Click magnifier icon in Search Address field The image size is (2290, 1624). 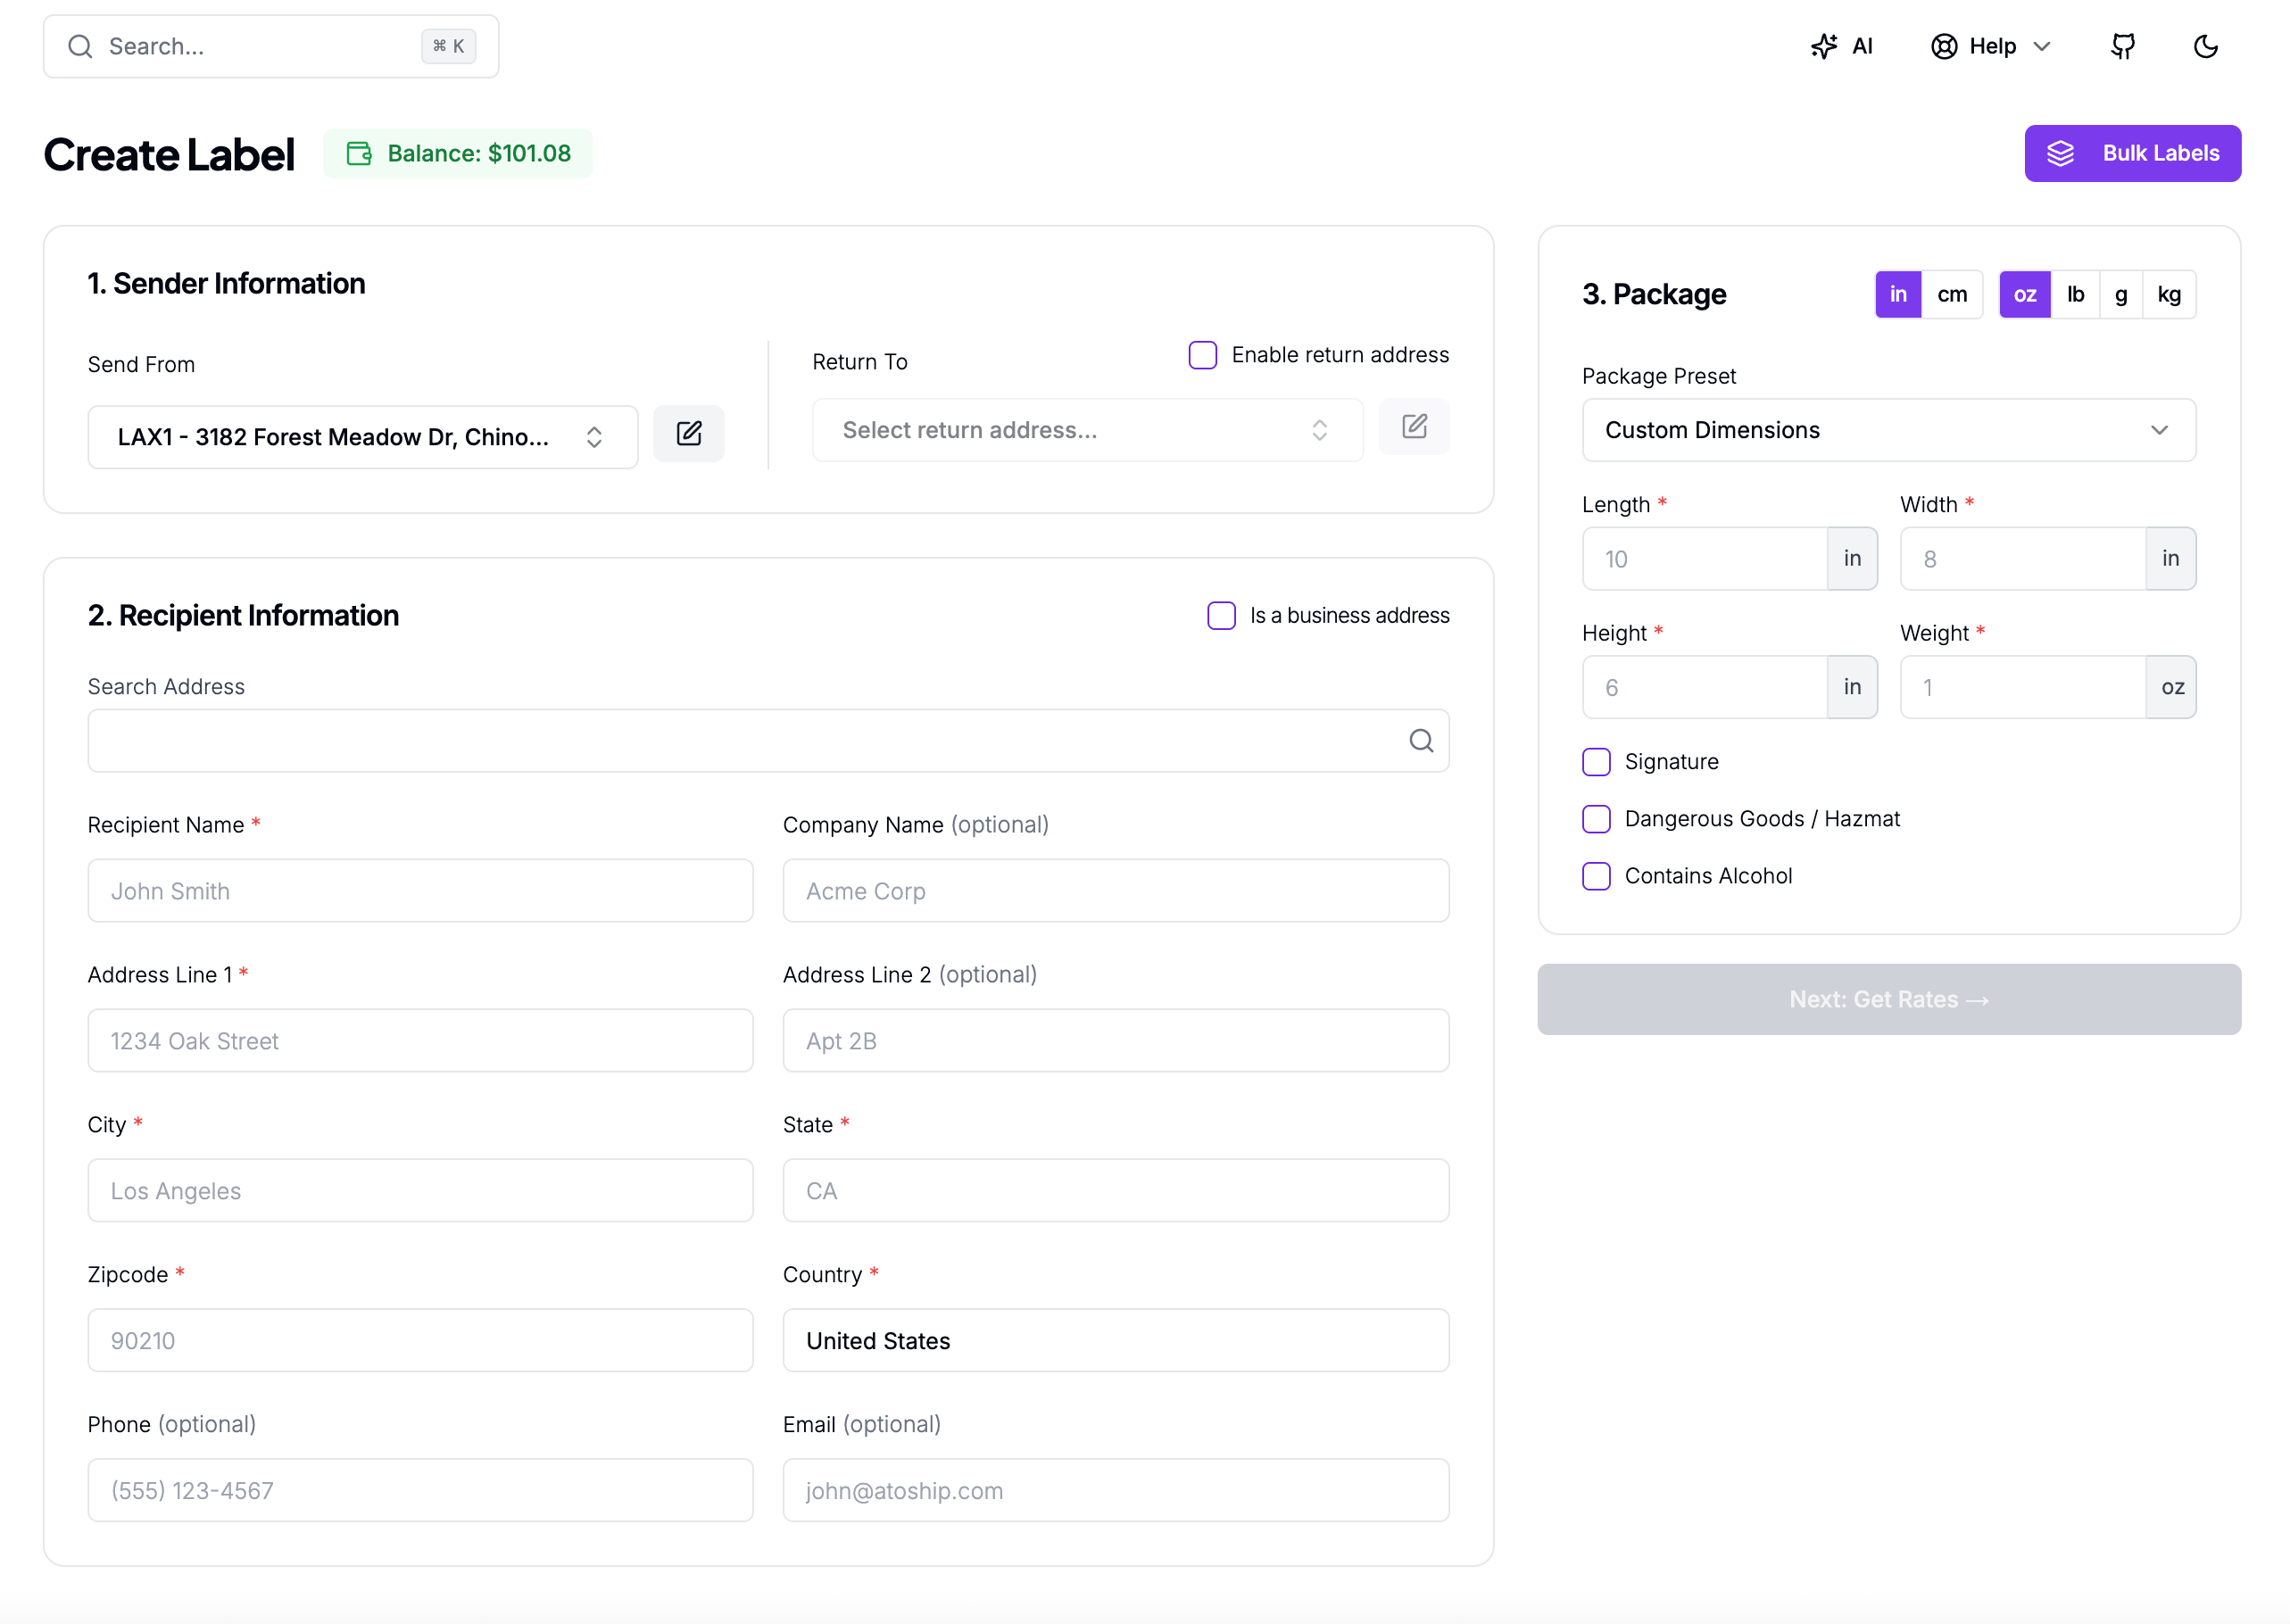[x=1420, y=741]
